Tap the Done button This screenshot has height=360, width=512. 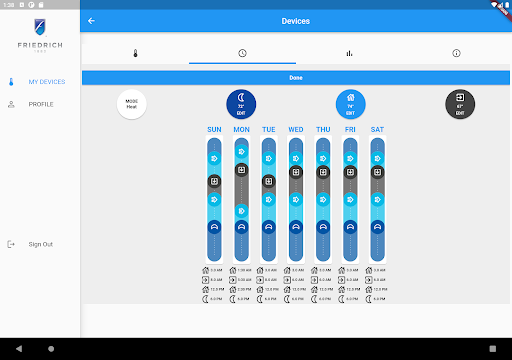point(296,78)
